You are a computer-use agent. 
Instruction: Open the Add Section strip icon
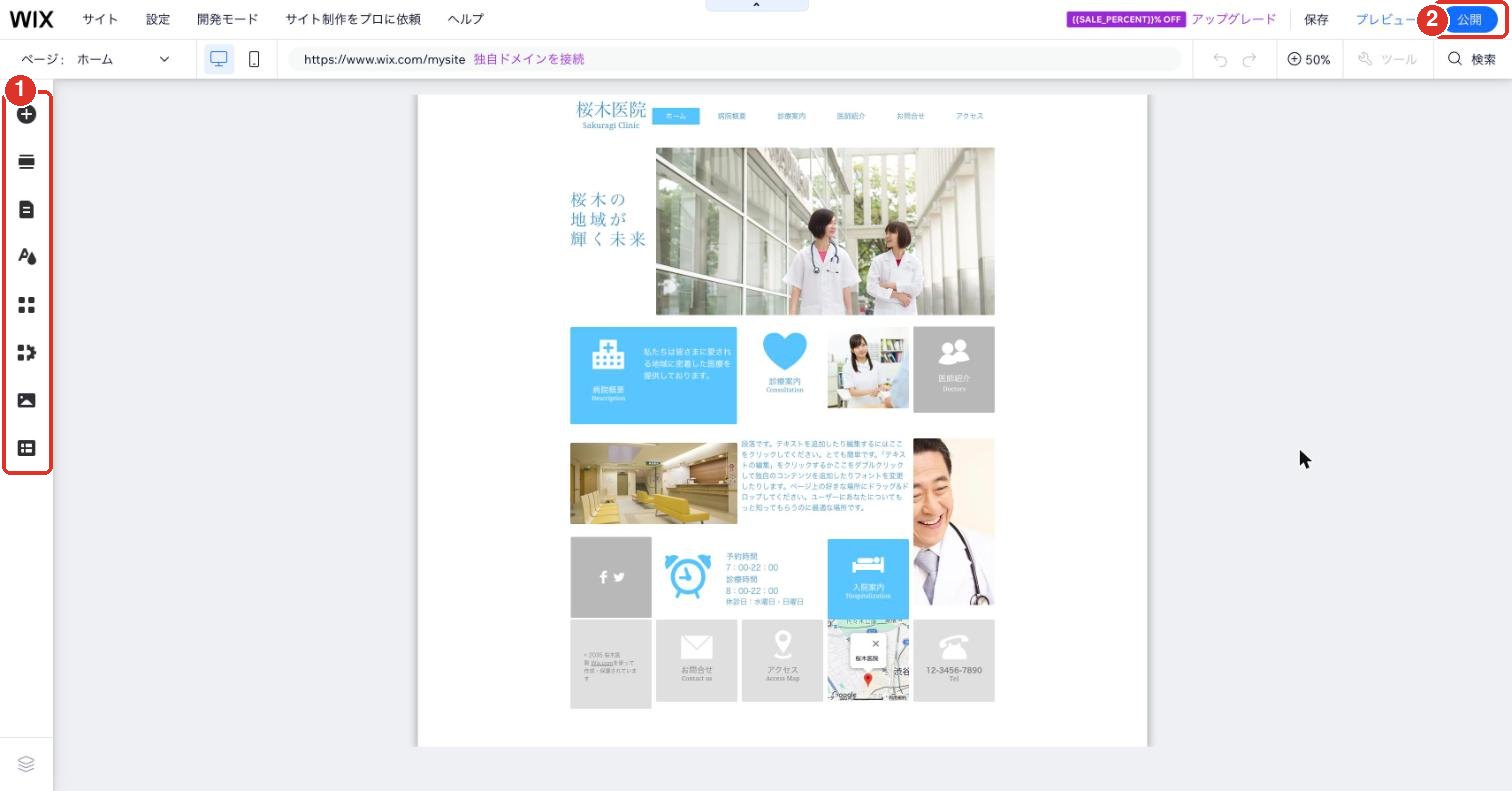(27, 162)
